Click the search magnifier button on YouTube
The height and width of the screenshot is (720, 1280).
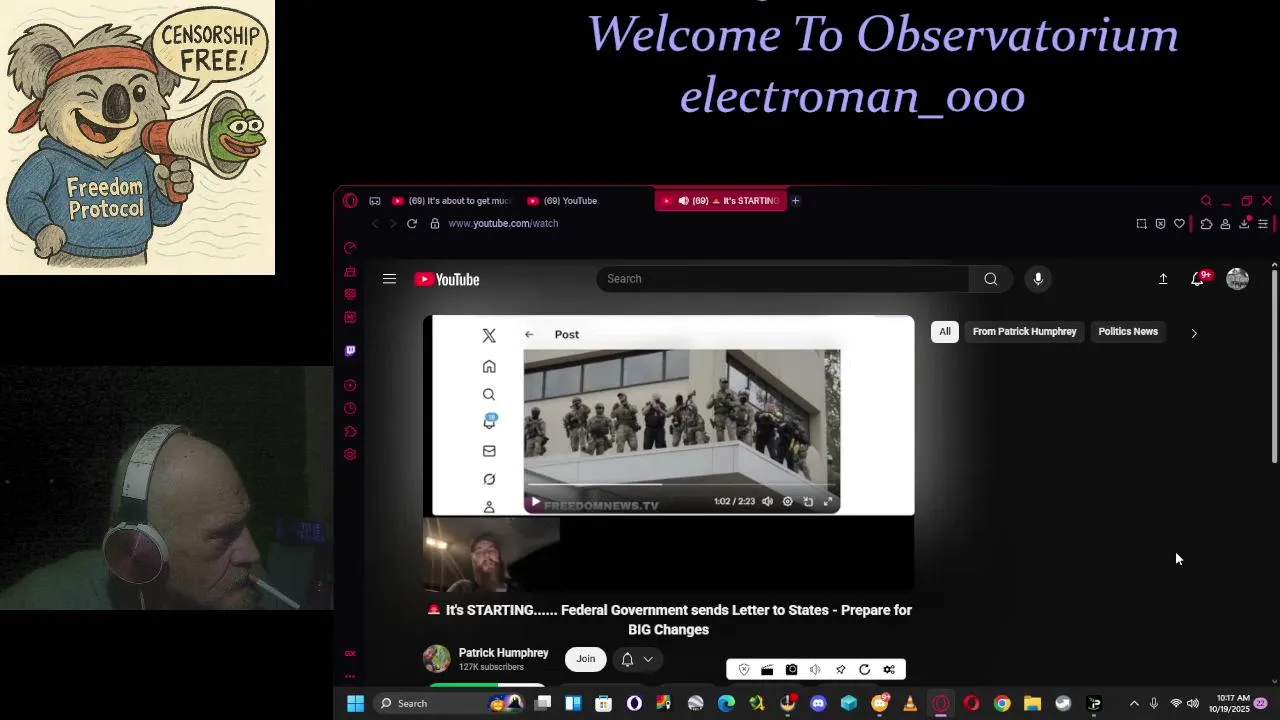(x=990, y=279)
